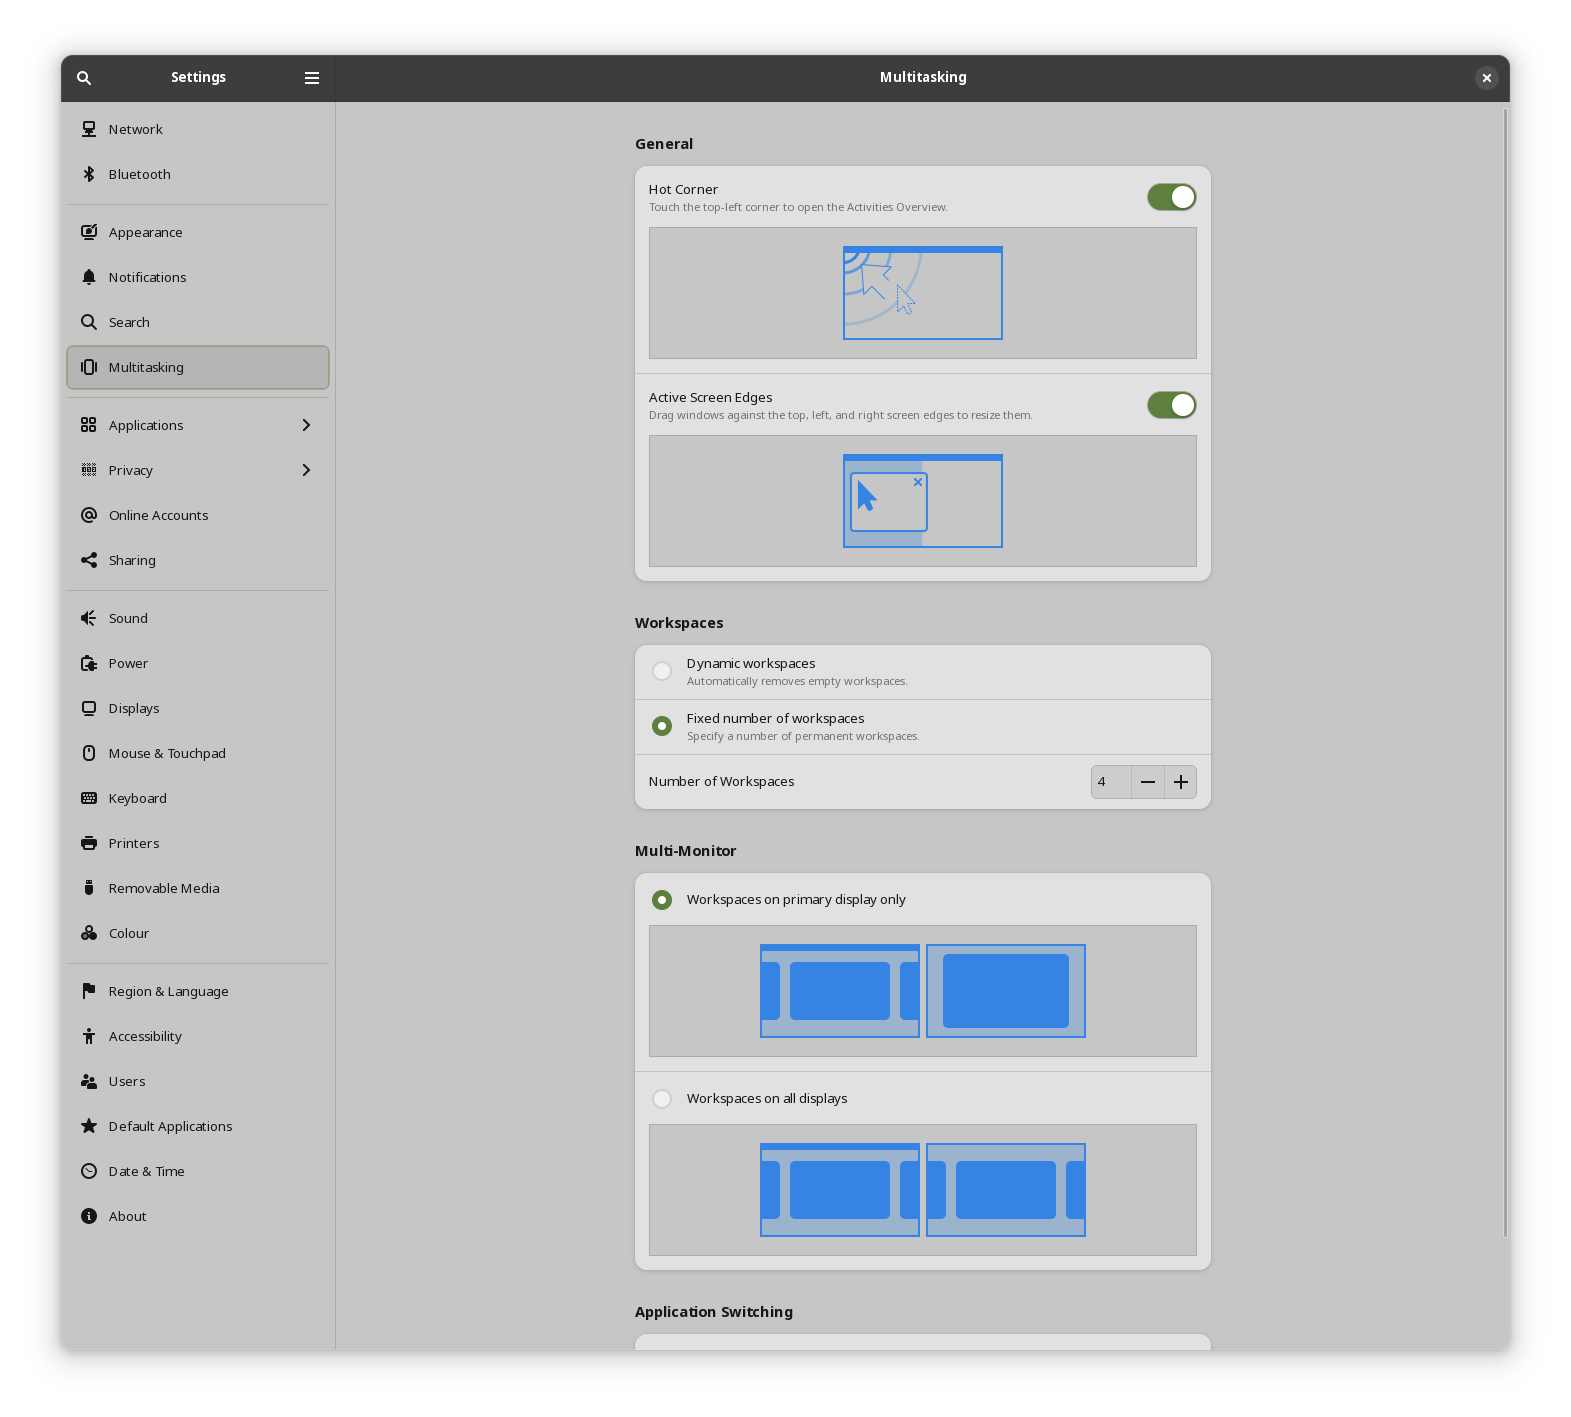Image resolution: width=1571 pixels, height=1417 pixels.
Task: Open the About label in sidebar
Action: coord(127,1216)
